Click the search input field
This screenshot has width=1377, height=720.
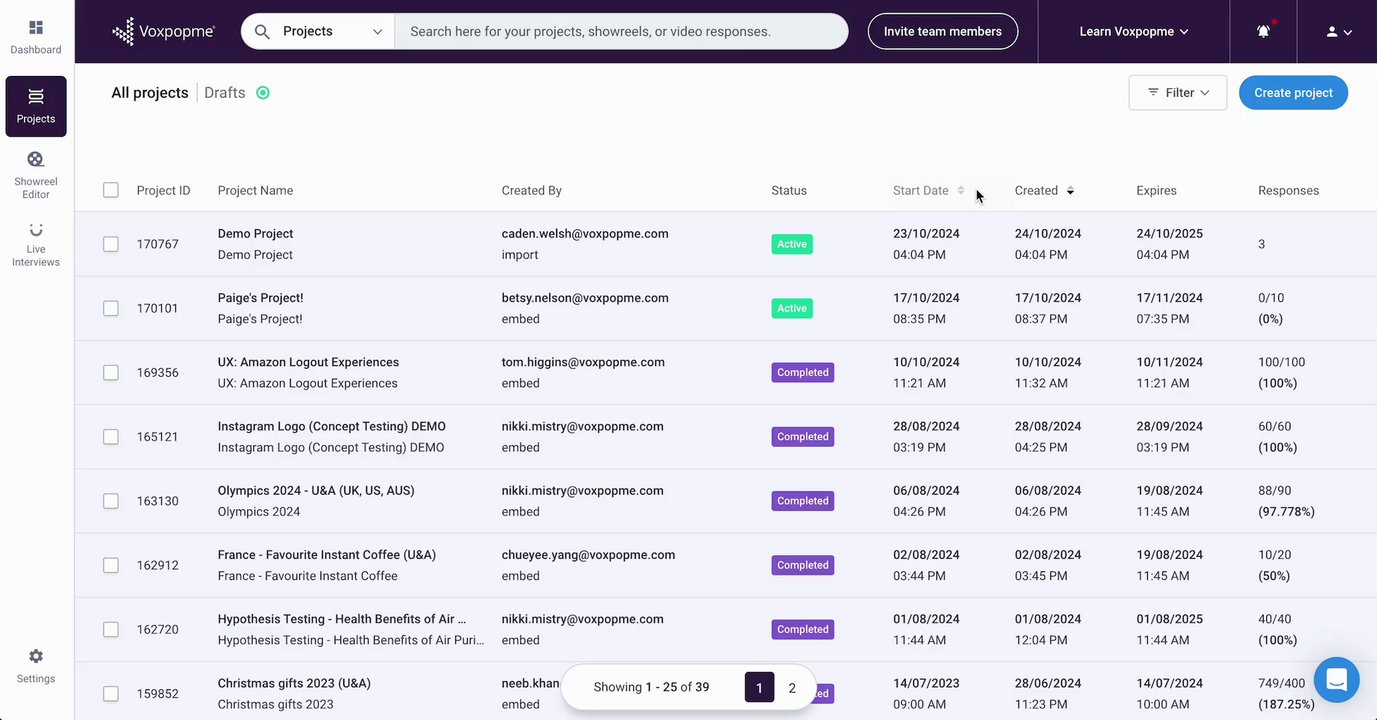coord(620,32)
